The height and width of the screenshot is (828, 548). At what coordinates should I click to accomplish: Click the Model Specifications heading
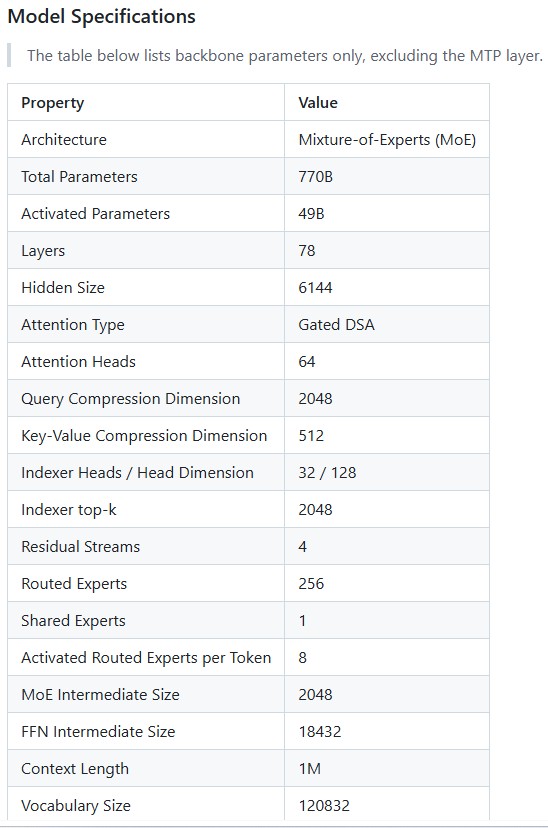tap(101, 16)
